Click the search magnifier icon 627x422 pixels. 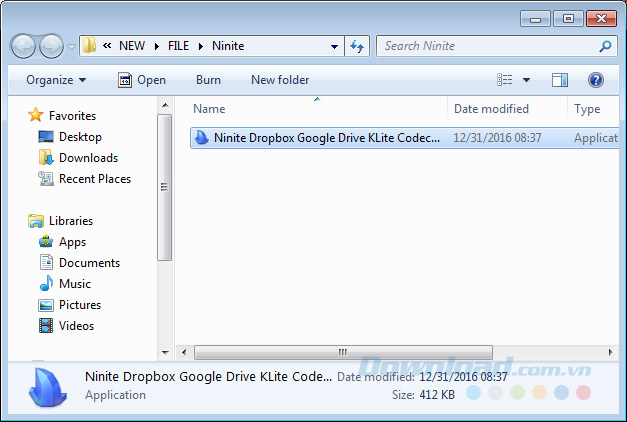click(x=605, y=46)
